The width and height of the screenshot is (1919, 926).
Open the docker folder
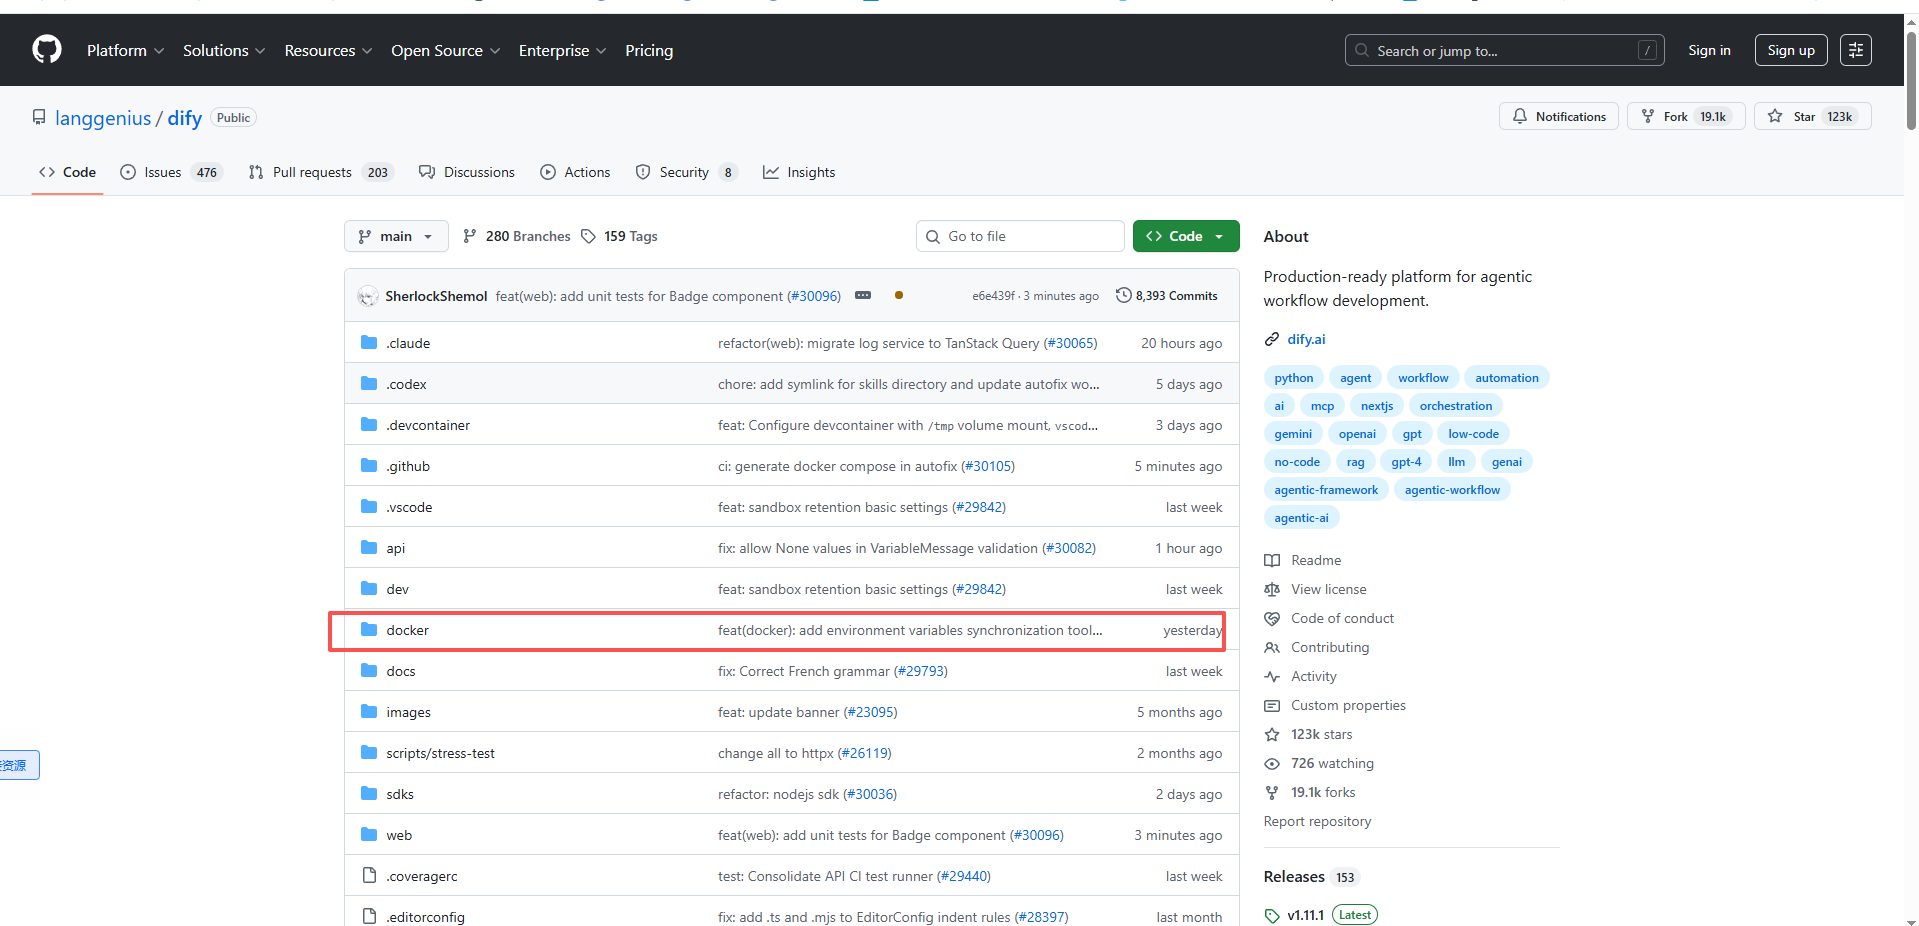pyautogui.click(x=408, y=630)
